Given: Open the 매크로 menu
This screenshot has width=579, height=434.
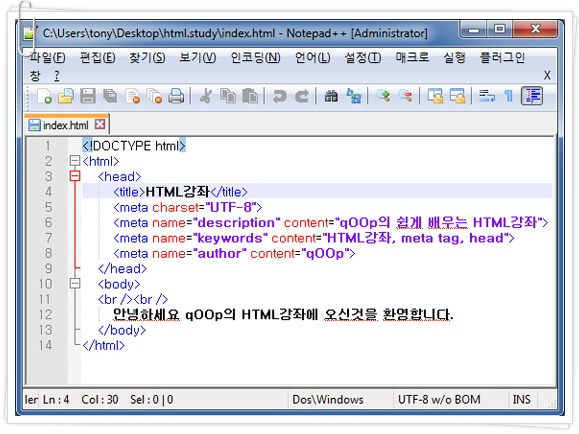Looking at the screenshot, I should pos(412,58).
